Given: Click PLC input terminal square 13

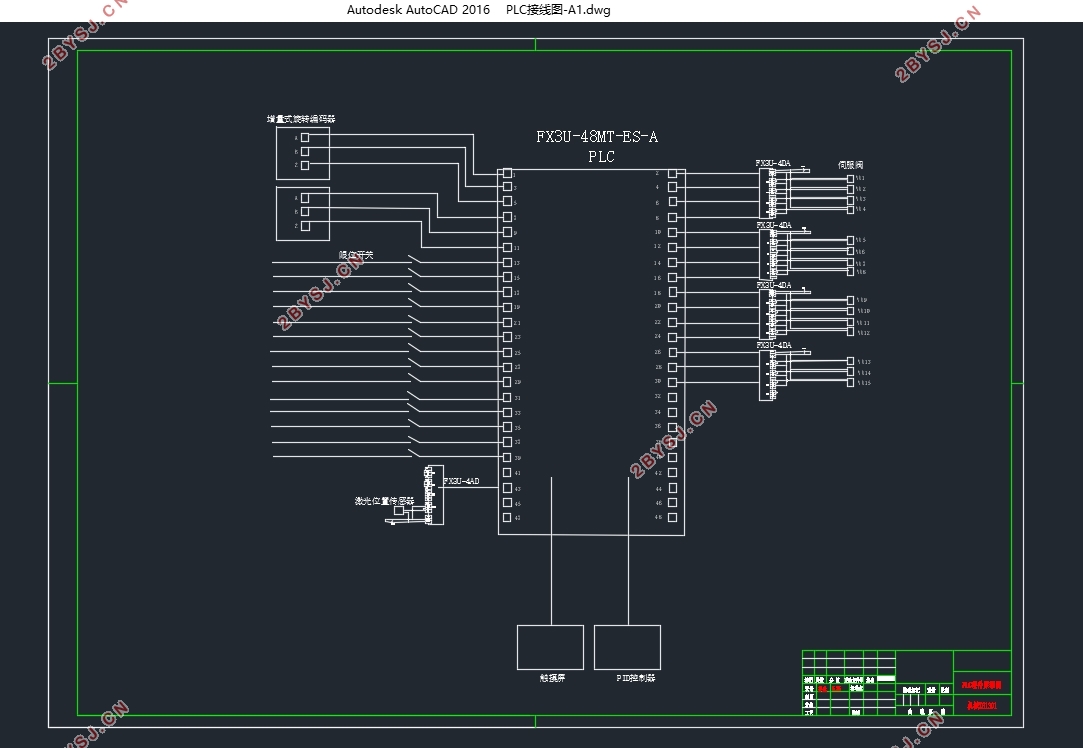Looking at the screenshot, I should [x=507, y=262].
